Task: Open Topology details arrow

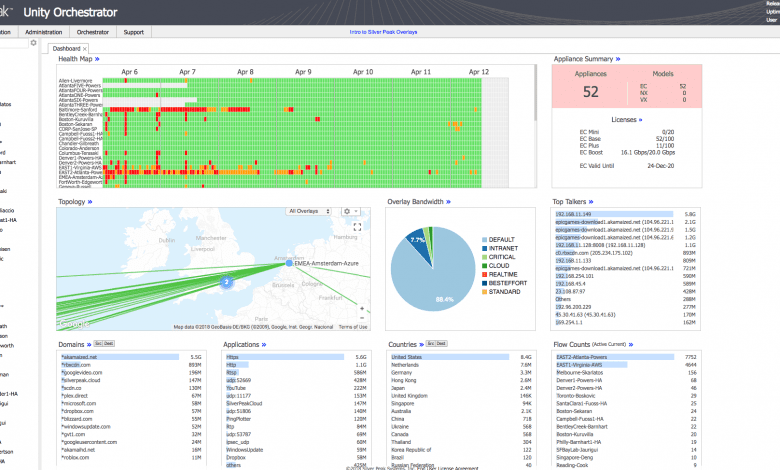Action: point(90,202)
